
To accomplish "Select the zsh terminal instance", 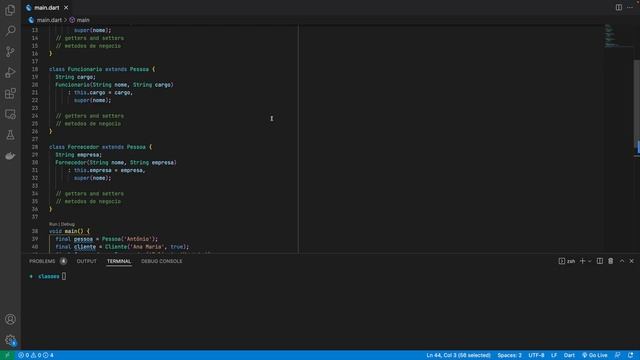I will [x=567, y=261].
